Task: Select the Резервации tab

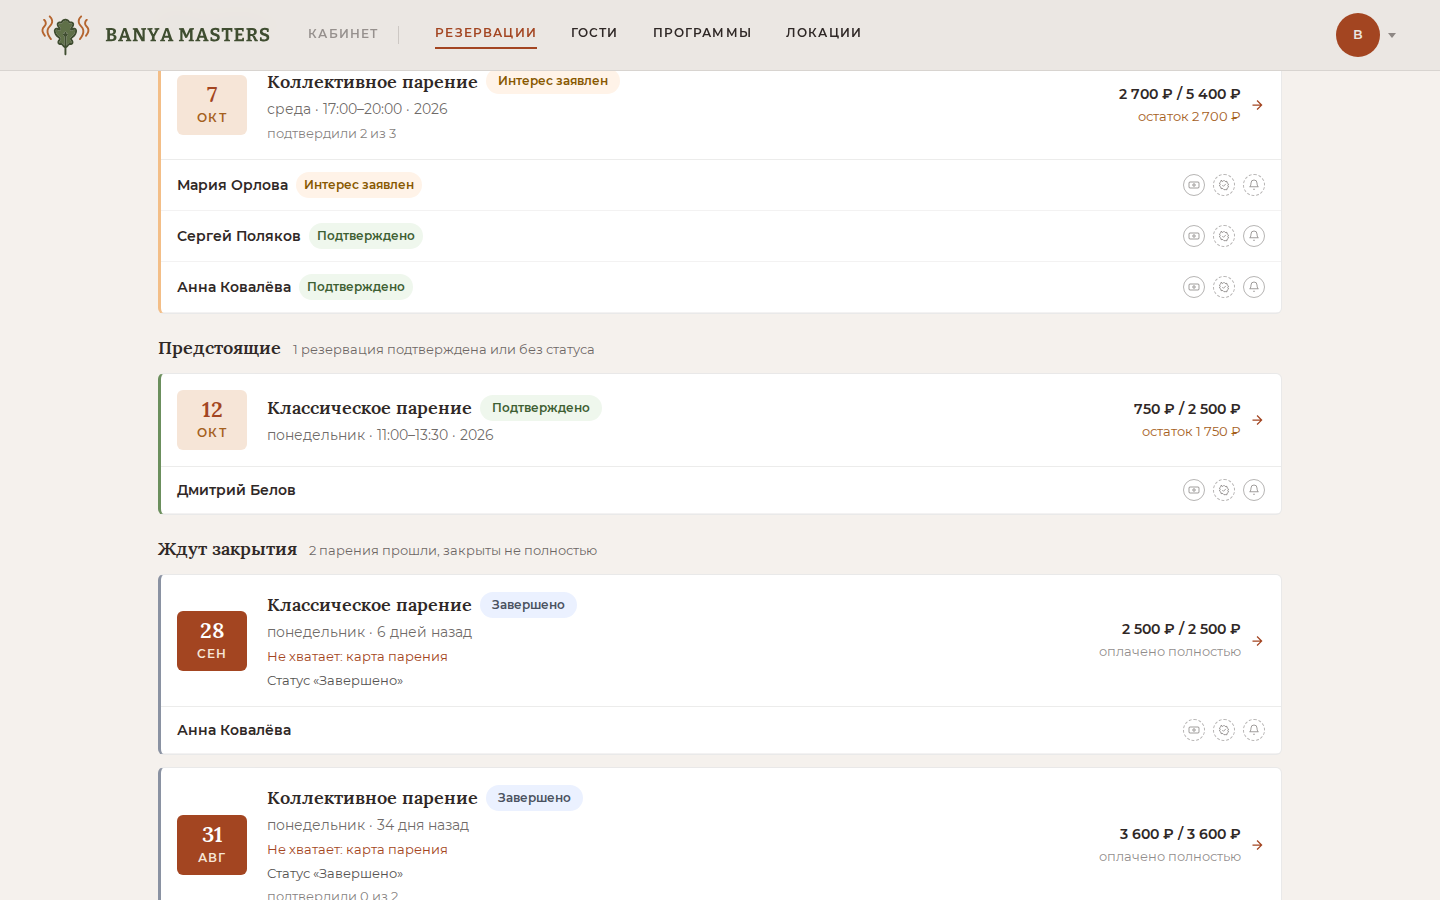Action: pos(486,33)
